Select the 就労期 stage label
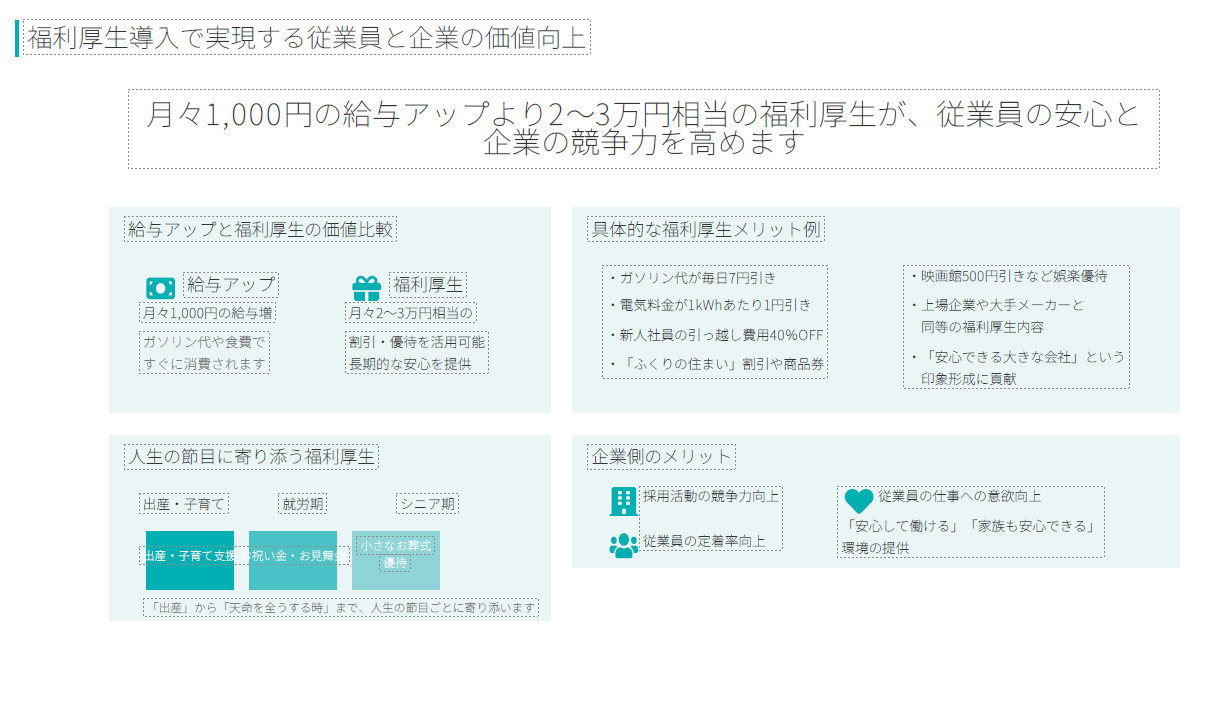1224x711 pixels. 302,503
